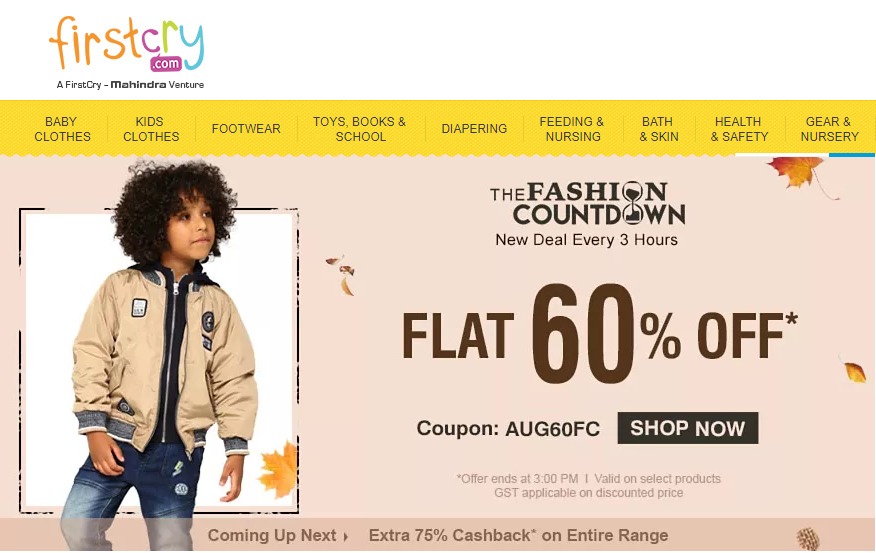Go to Toys, Books & School
Image resolution: width=876 pixels, height=553 pixels.
point(360,129)
